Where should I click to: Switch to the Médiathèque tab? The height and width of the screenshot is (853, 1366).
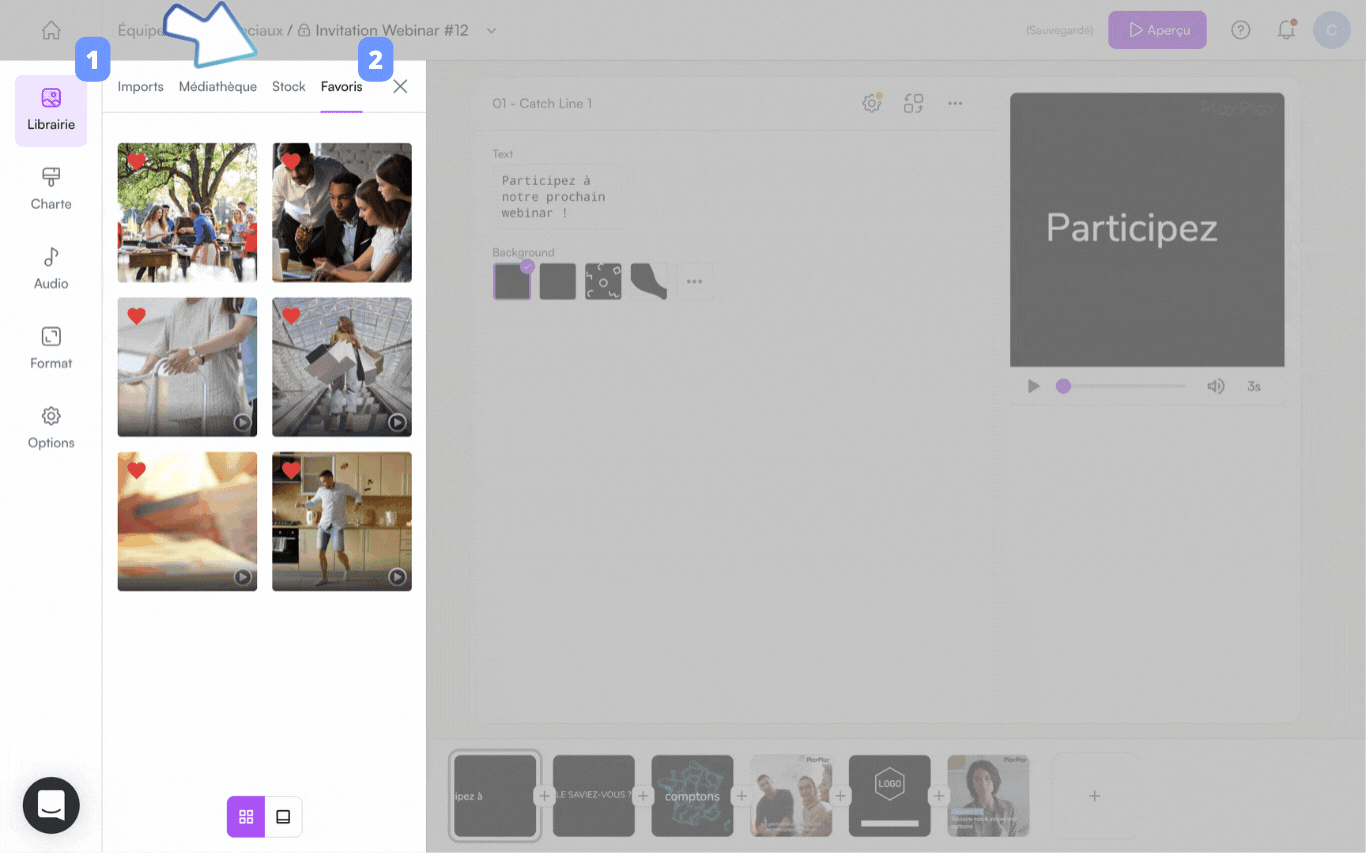[x=218, y=87]
